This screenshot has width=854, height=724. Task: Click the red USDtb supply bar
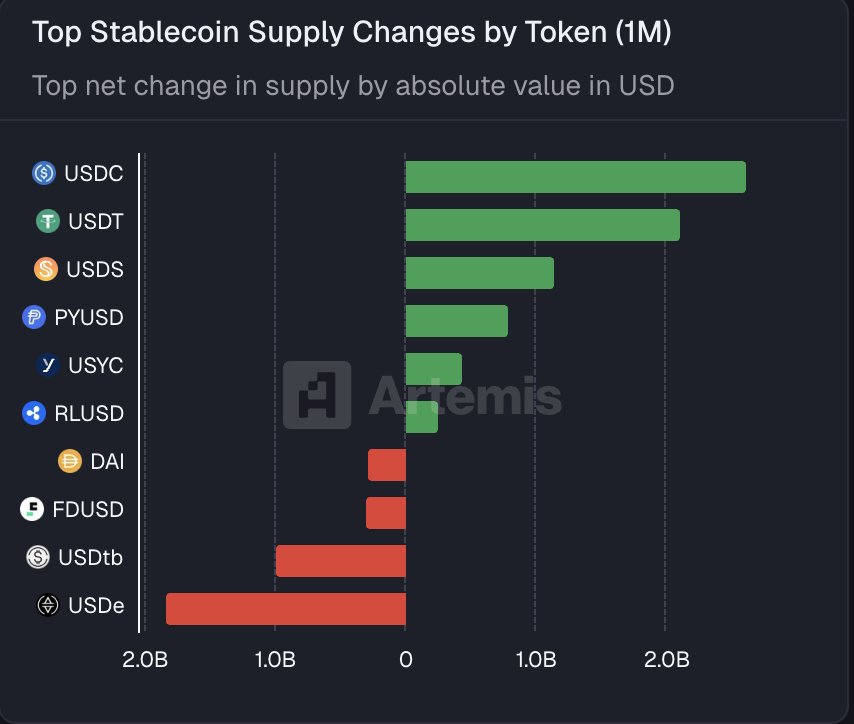tap(340, 561)
